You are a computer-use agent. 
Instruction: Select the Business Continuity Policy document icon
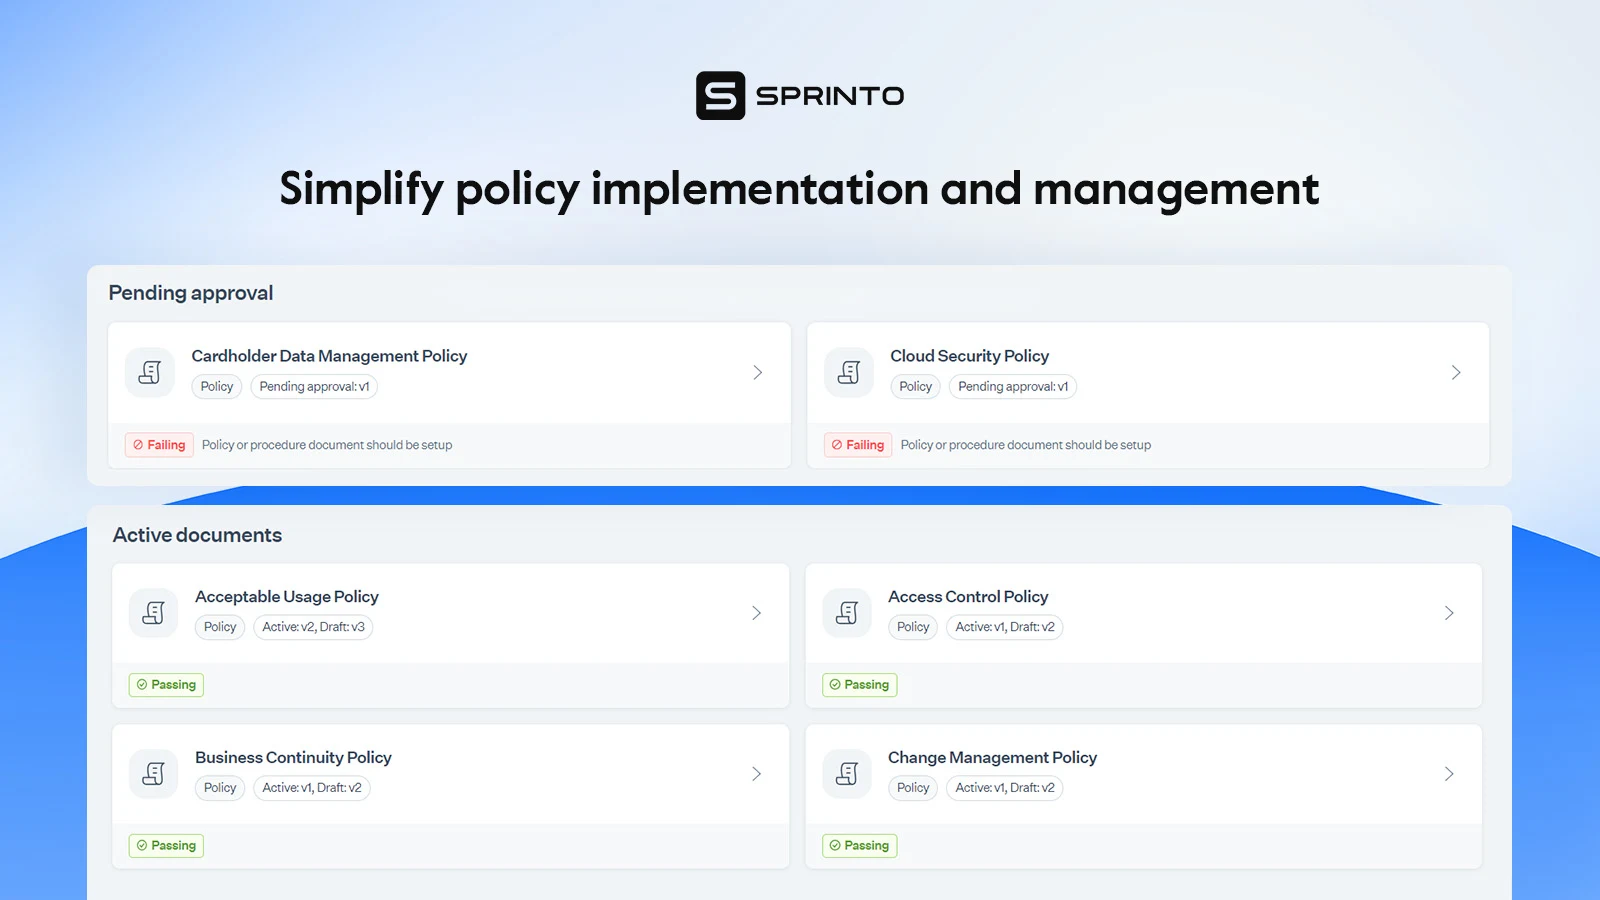coord(152,773)
